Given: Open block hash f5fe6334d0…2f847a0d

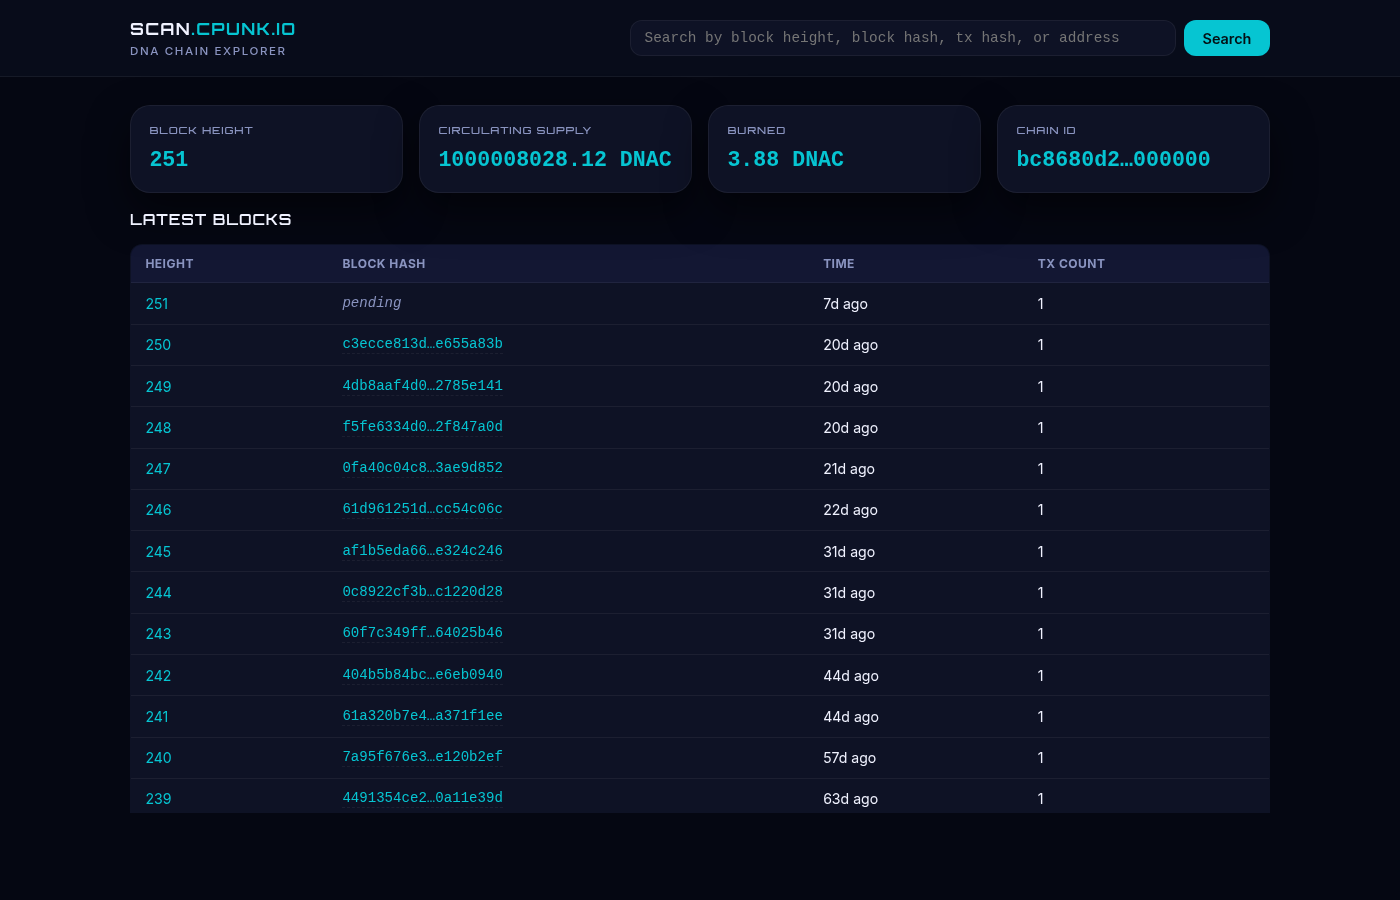Looking at the screenshot, I should (x=422, y=427).
